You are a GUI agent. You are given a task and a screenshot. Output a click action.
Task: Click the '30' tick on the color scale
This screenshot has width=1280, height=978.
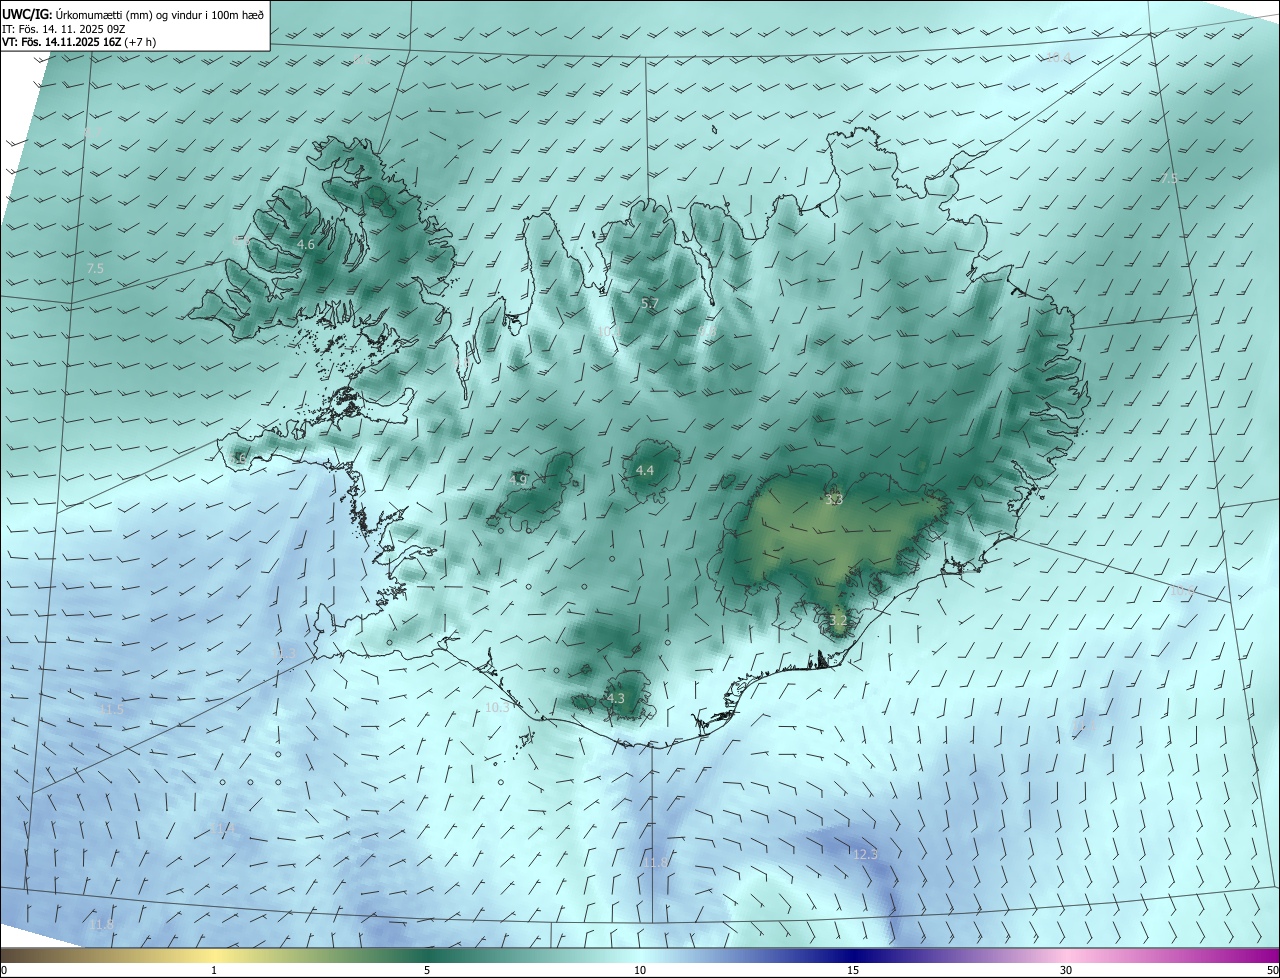[1066, 970]
